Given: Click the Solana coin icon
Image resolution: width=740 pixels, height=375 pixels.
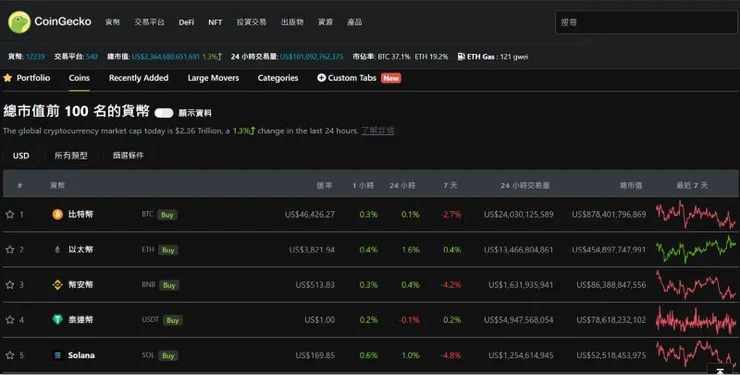Looking at the screenshot, I should click(58, 355).
